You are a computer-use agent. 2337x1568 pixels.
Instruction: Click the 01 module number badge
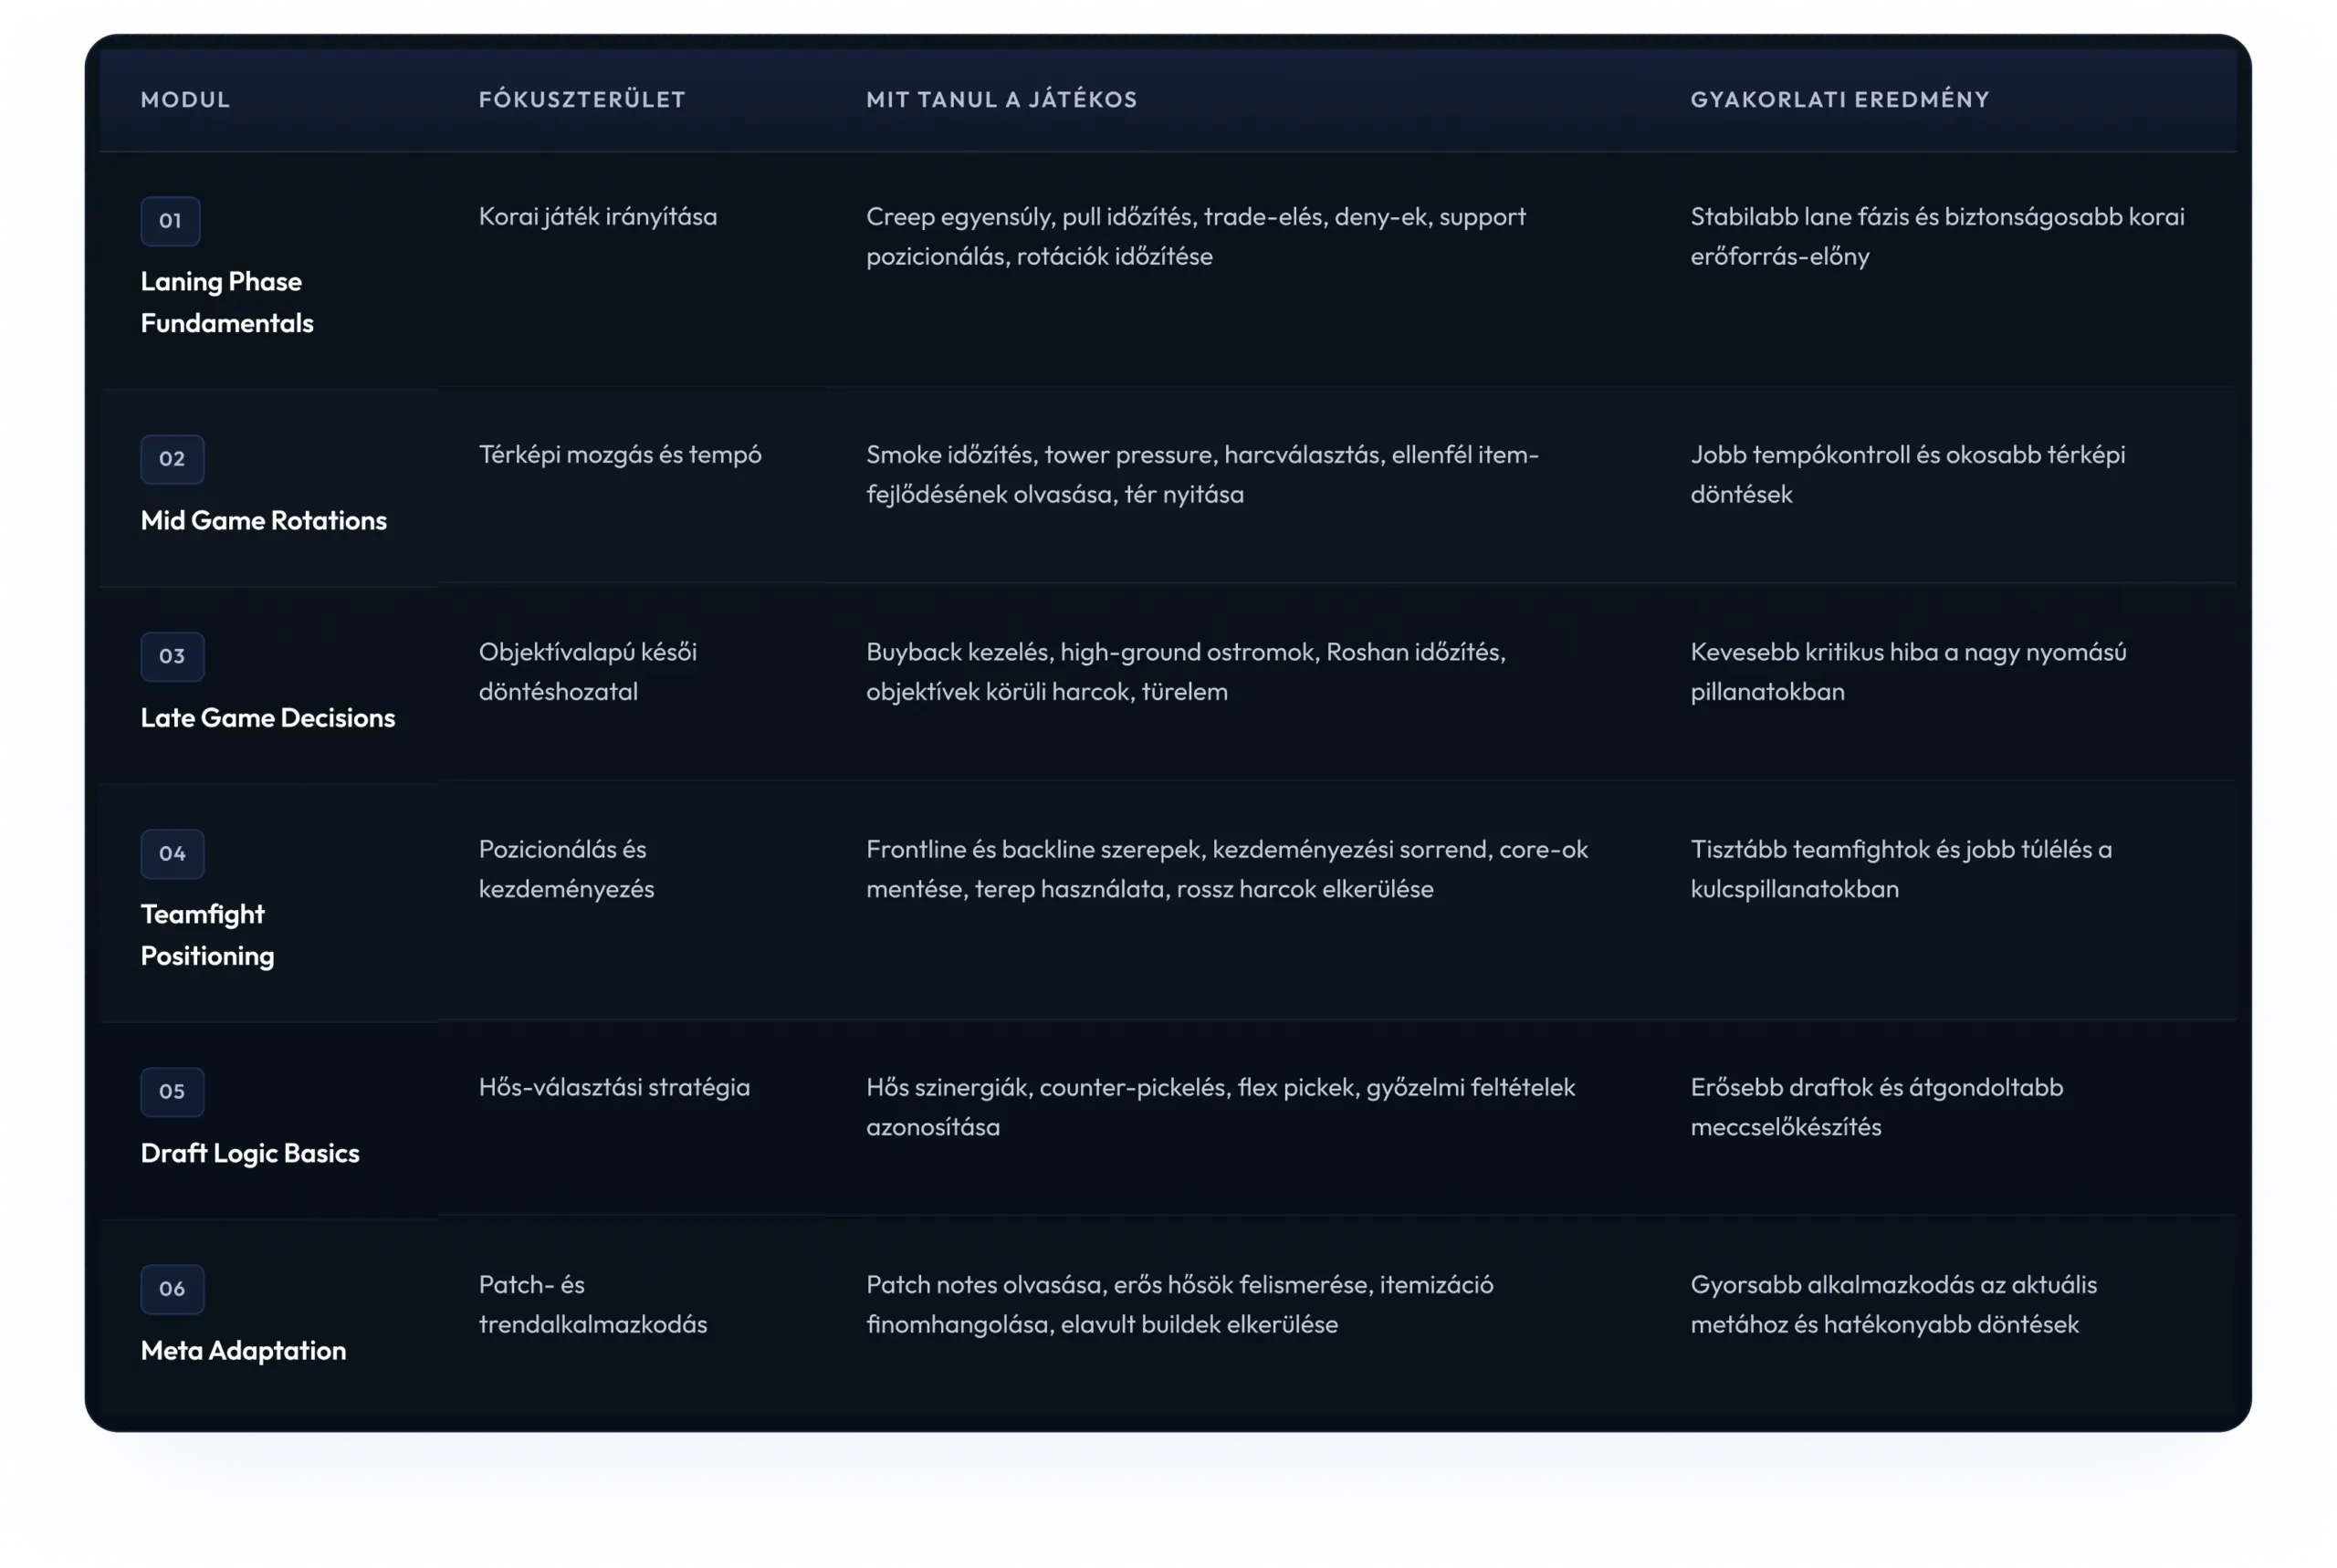click(x=170, y=221)
